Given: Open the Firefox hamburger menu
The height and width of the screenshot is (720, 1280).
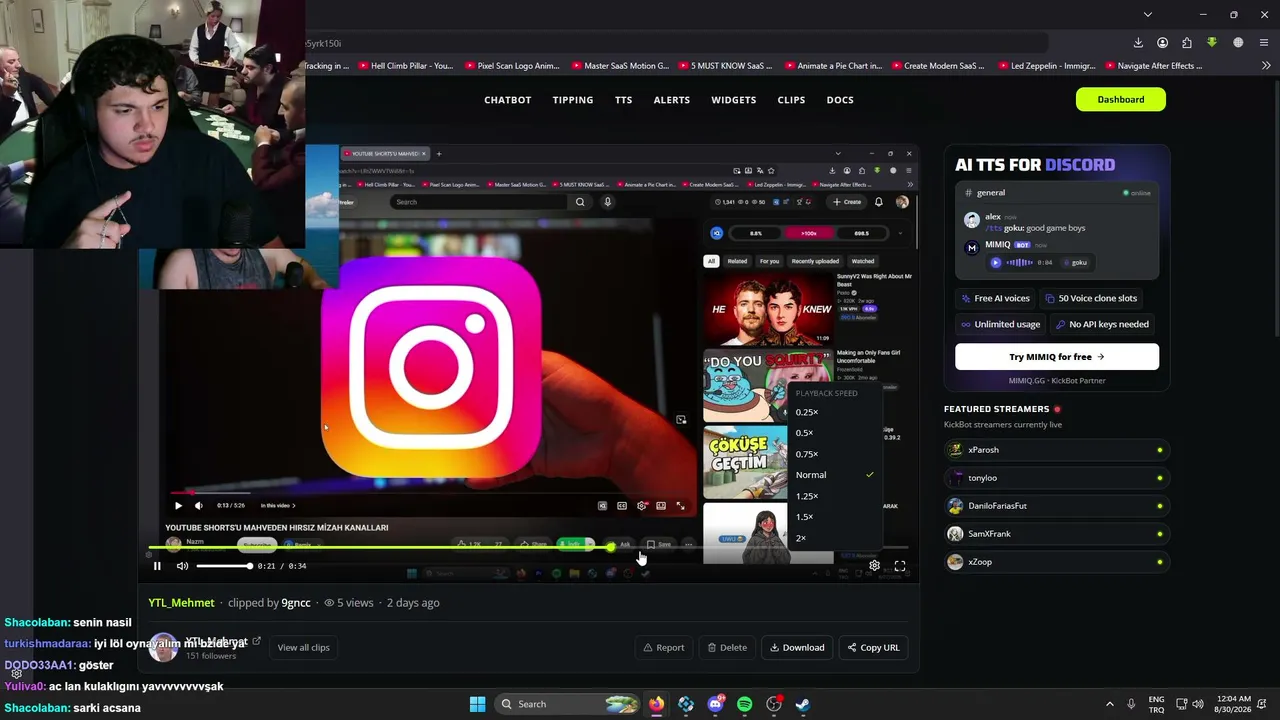Looking at the screenshot, I should coord(1264,43).
